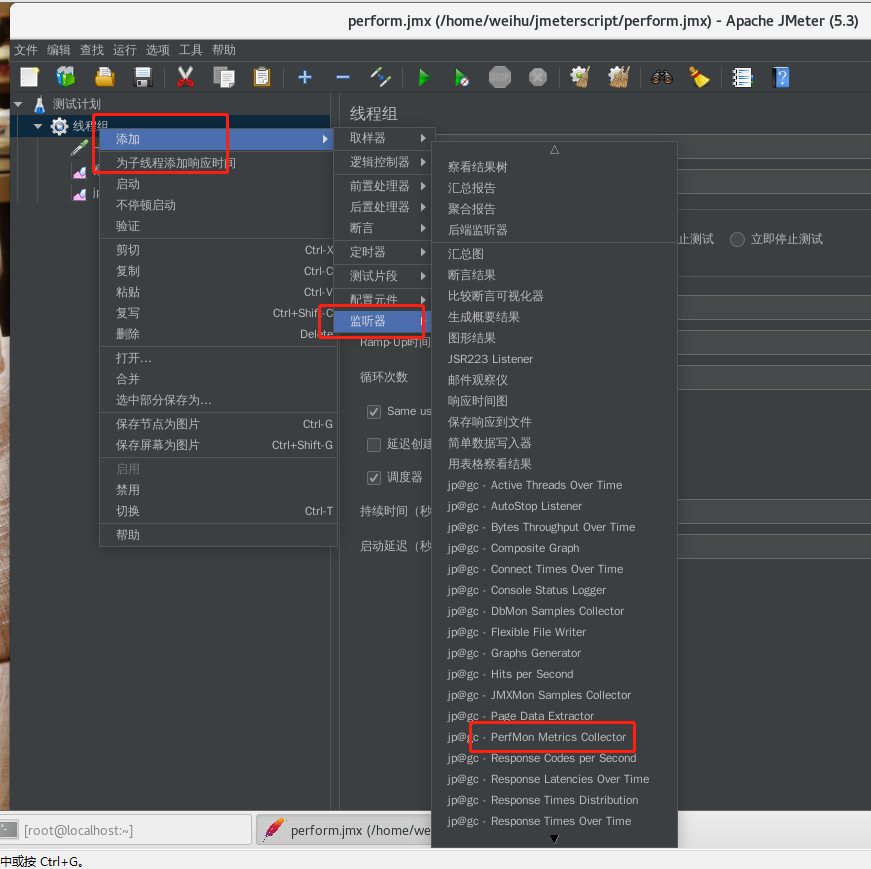Select the 立即停止测试 radio button
Screen dimensions: 871x869
pyautogui.click(x=737, y=239)
